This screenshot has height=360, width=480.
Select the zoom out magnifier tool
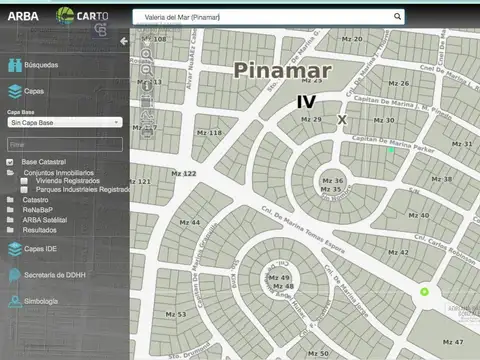point(147,70)
